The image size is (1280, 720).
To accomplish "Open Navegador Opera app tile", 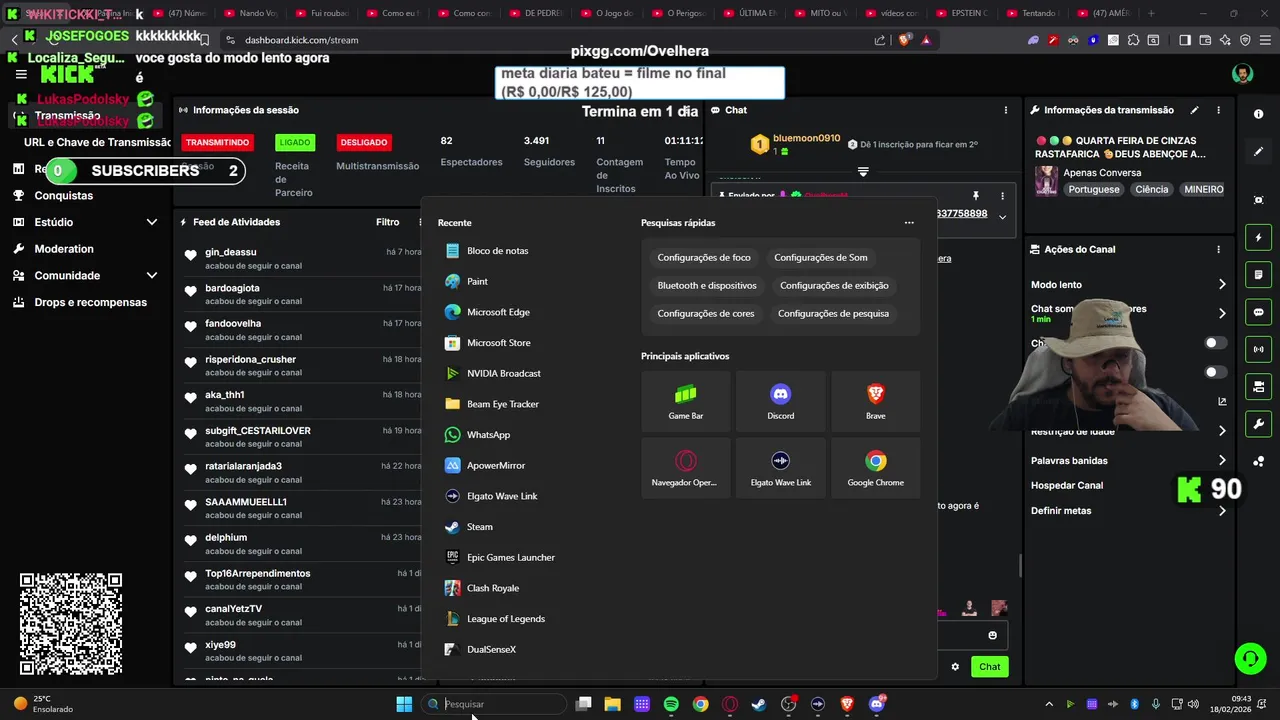I will point(686,468).
